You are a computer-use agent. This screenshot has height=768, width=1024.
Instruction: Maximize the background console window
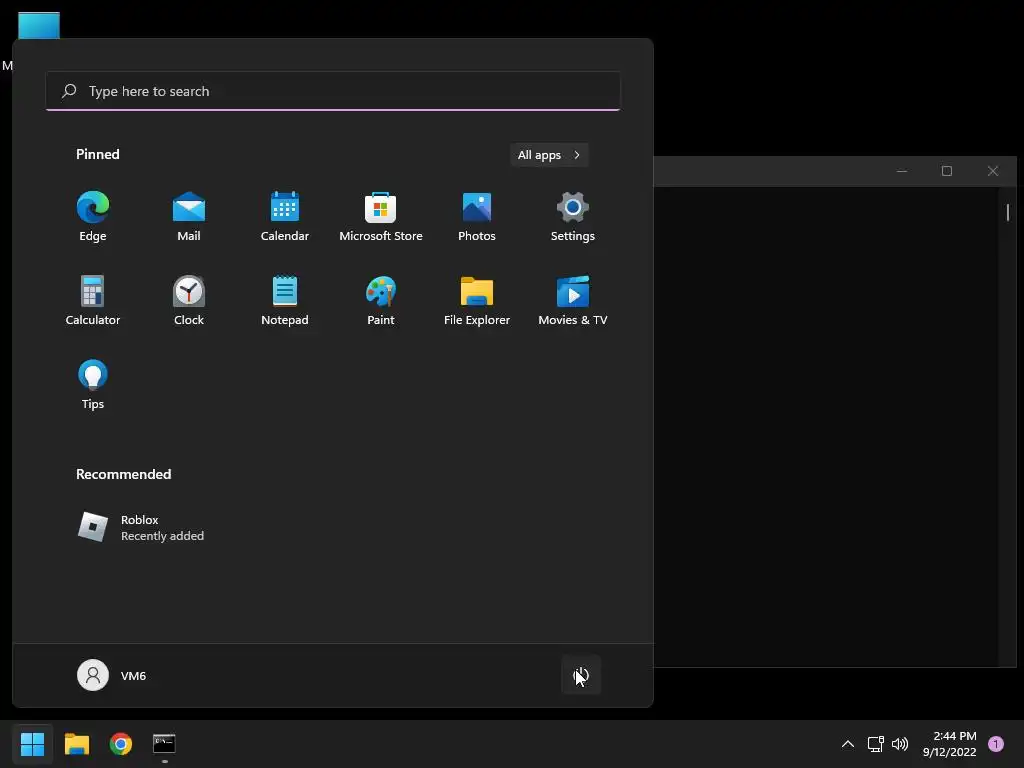pos(947,171)
